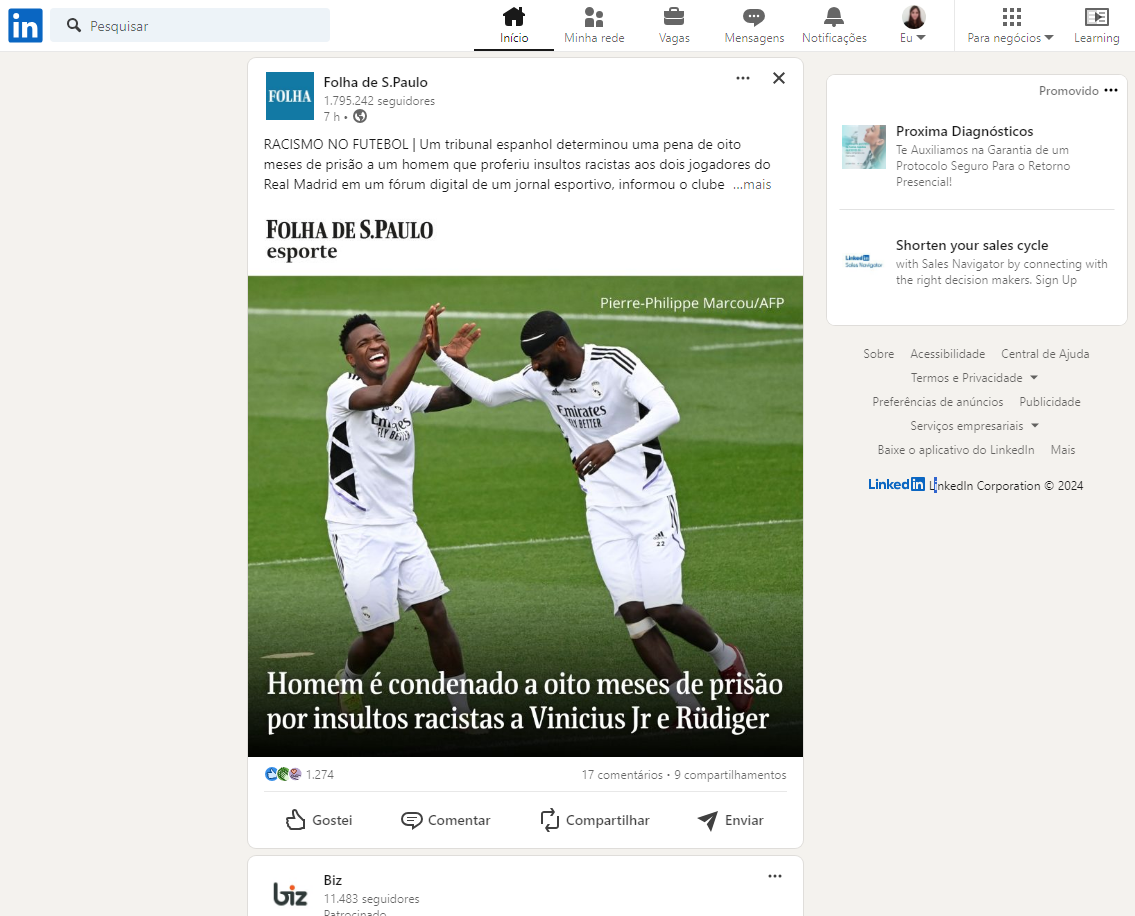1135x916 pixels.
Task: Dismiss the Folha de S.Paulo post
Action: click(779, 78)
